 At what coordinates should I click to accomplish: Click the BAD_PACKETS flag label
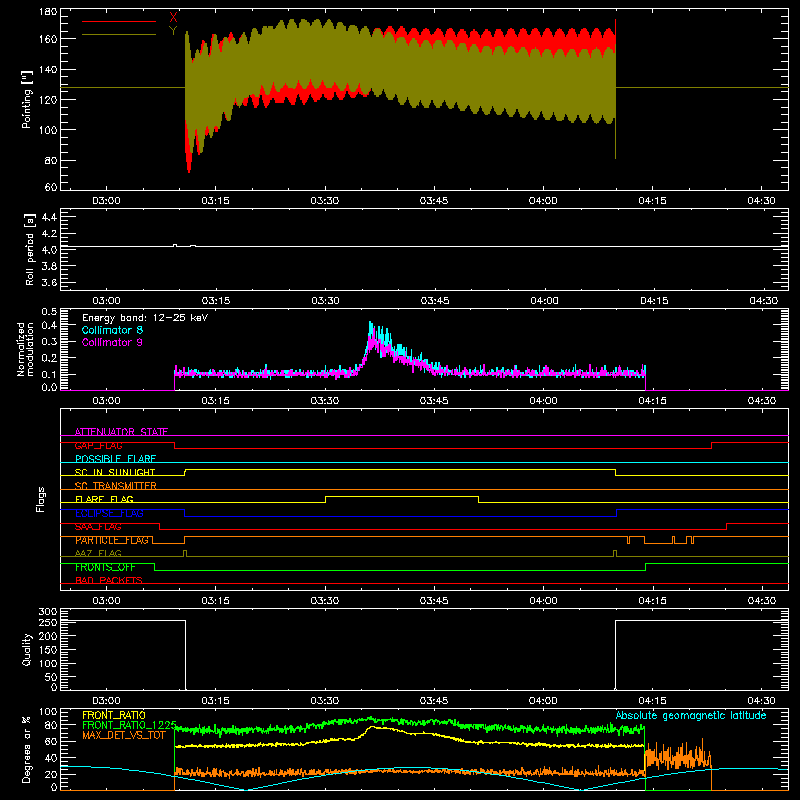coord(109,580)
